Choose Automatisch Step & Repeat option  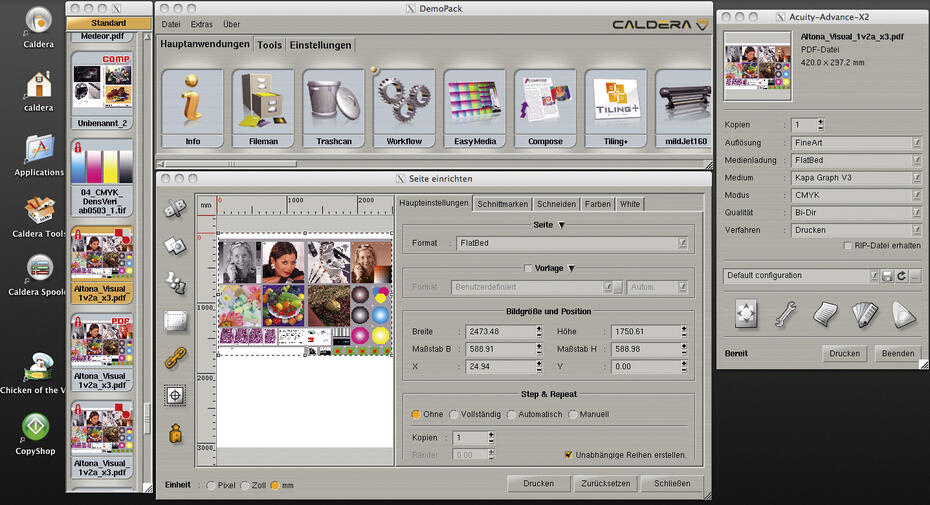511,414
